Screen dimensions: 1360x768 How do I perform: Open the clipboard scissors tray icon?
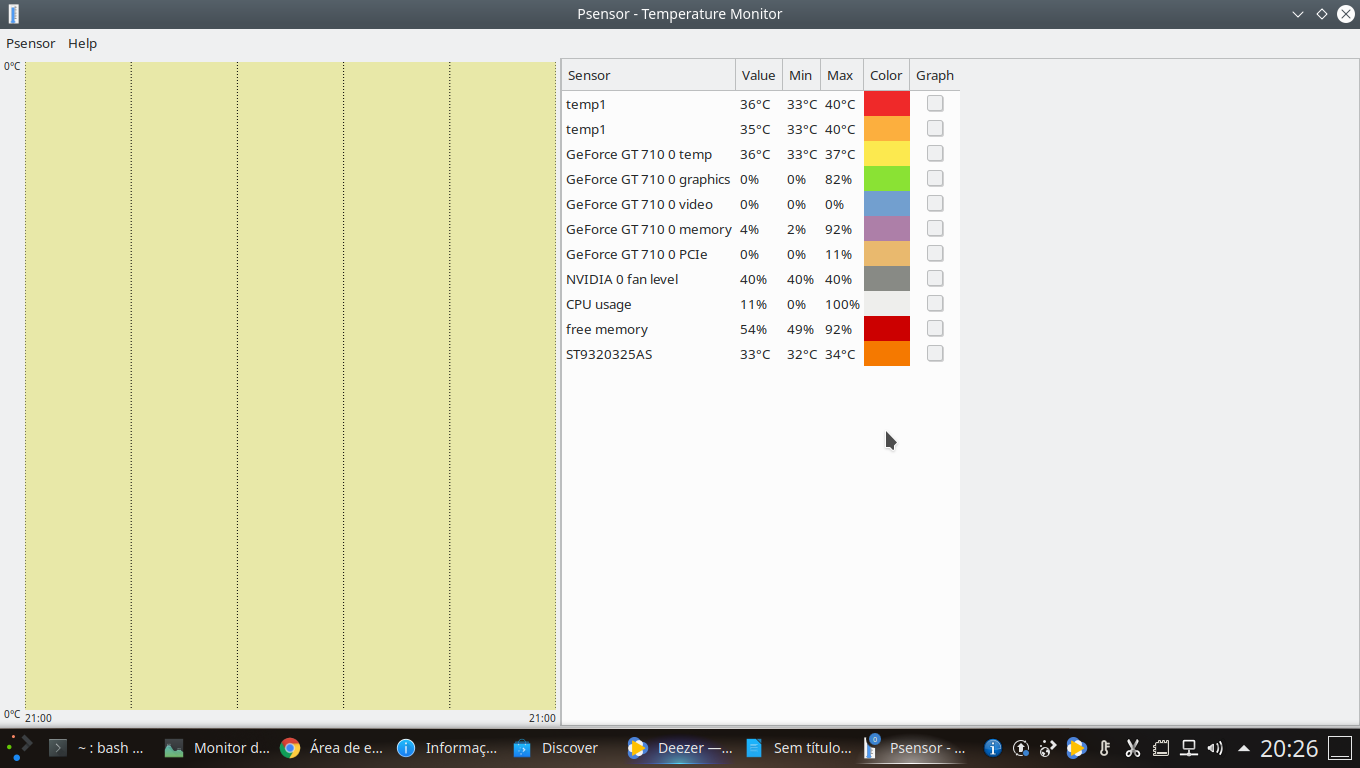pos(1132,747)
